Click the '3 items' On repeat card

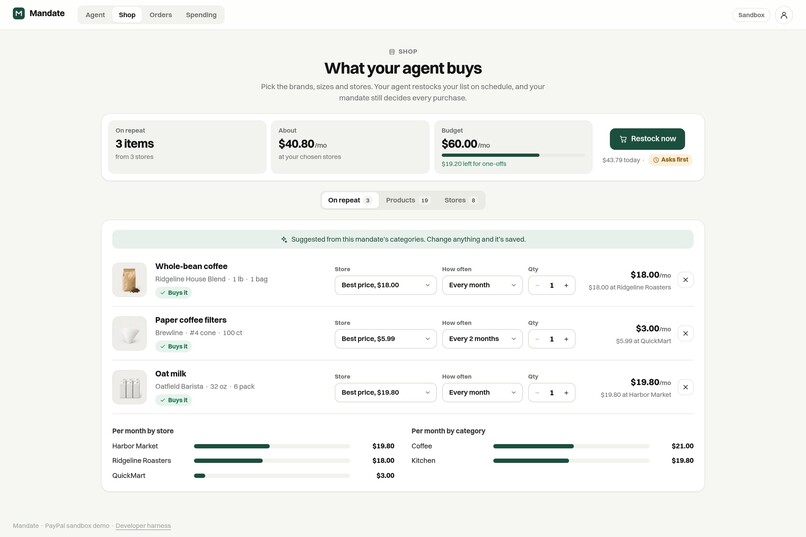tap(187, 146)
